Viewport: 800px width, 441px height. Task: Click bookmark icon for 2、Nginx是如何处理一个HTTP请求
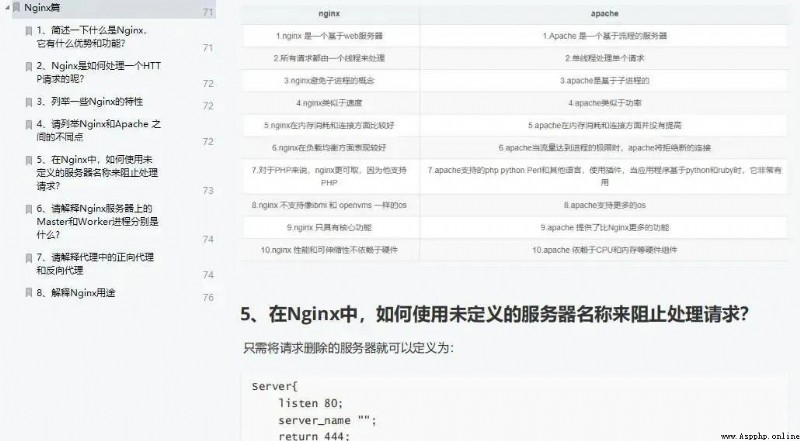(29, 67)
